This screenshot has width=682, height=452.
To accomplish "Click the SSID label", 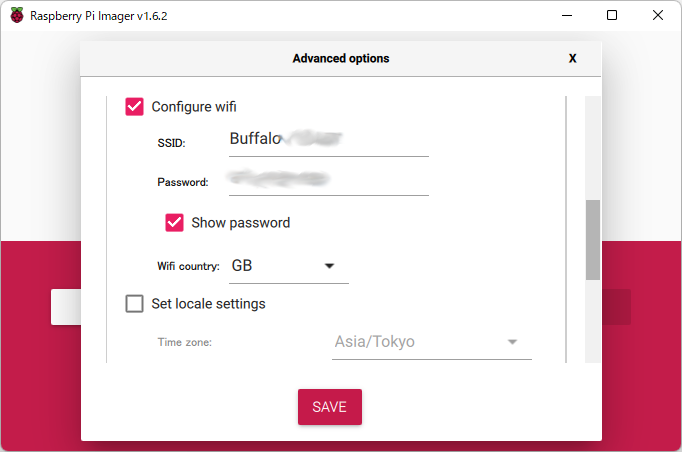I will tap(171, 143).
